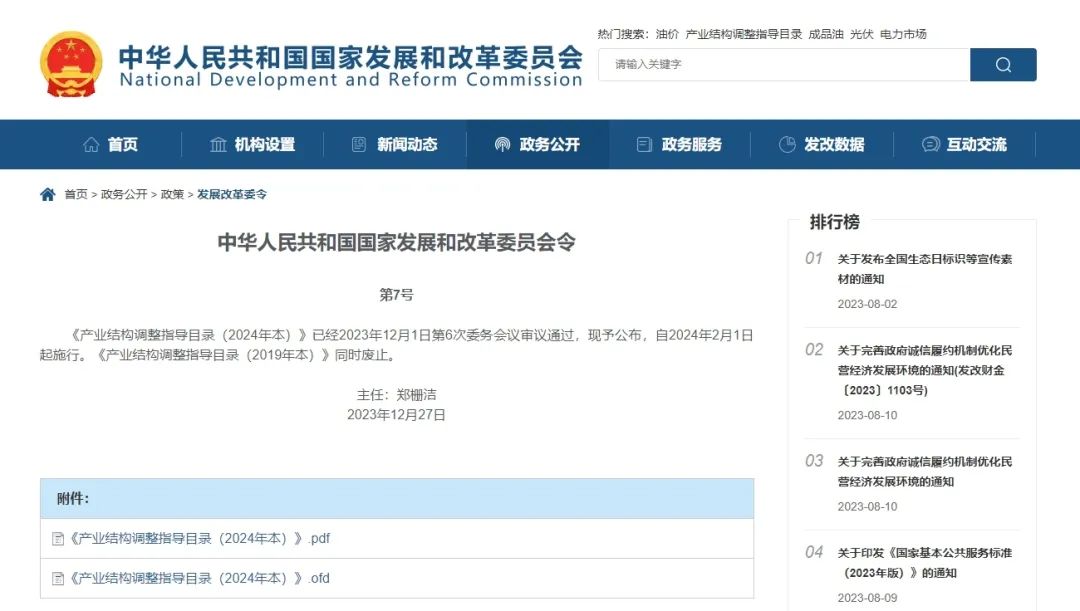Select hot search term 油价
Viewport: 1080px width, 611px height.
667,34
